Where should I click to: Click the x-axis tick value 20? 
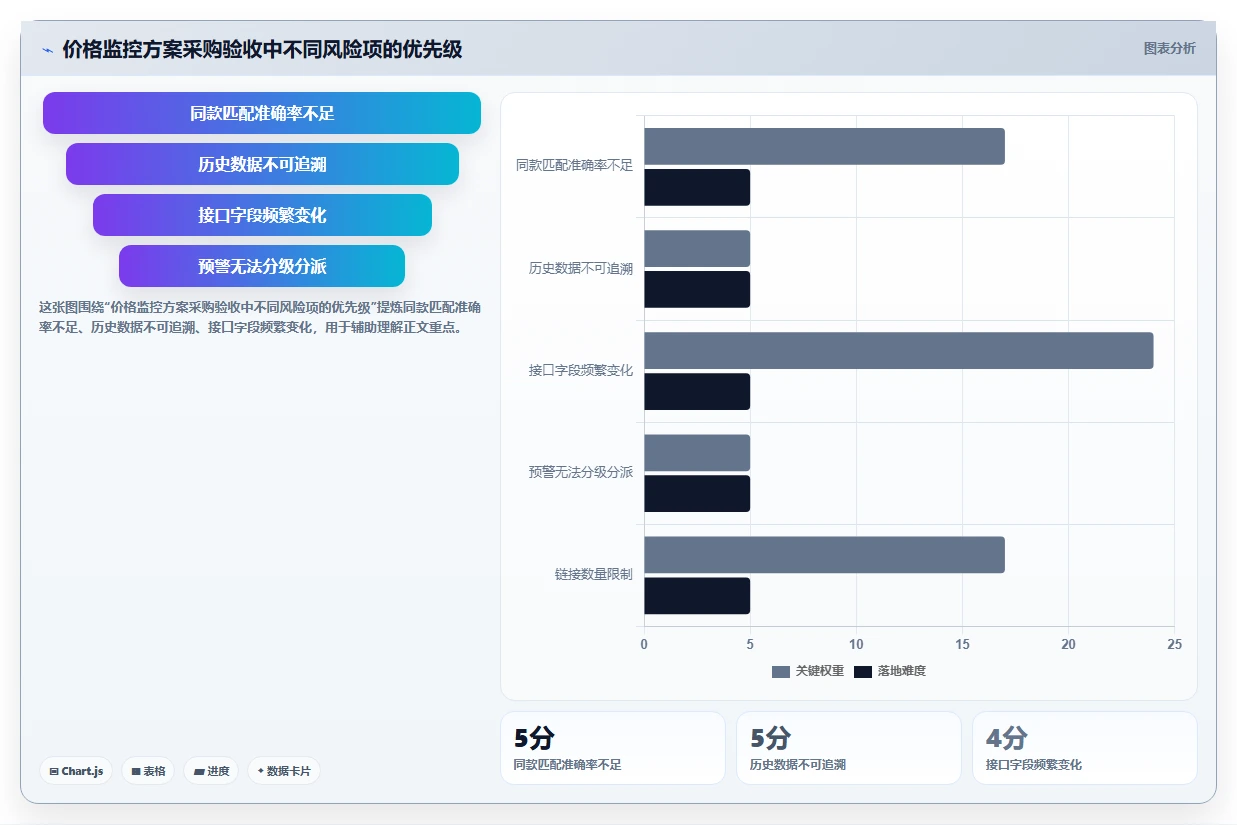(1068, 645)
